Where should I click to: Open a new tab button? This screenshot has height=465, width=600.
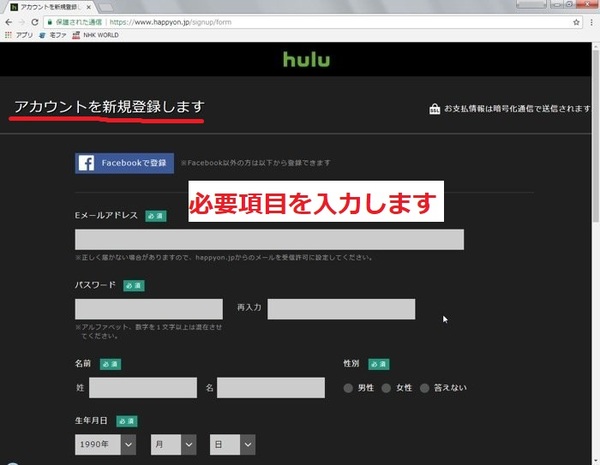pyautogui.click(x=105, y=7)
